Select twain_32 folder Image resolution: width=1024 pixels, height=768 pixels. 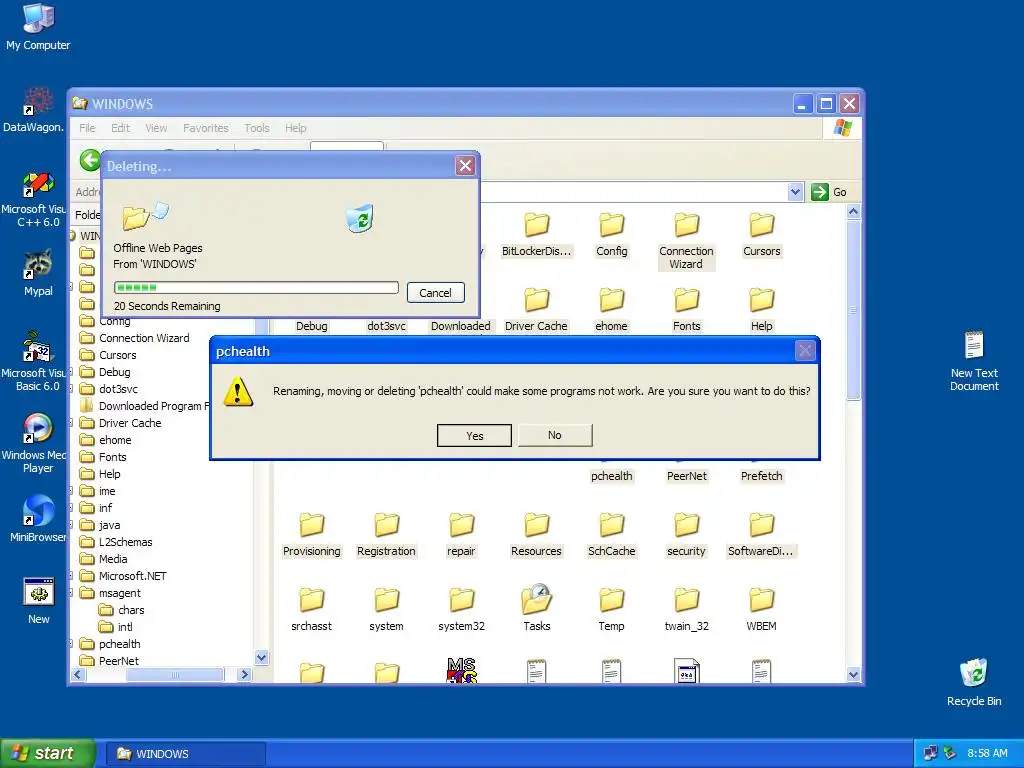point(686,611)
